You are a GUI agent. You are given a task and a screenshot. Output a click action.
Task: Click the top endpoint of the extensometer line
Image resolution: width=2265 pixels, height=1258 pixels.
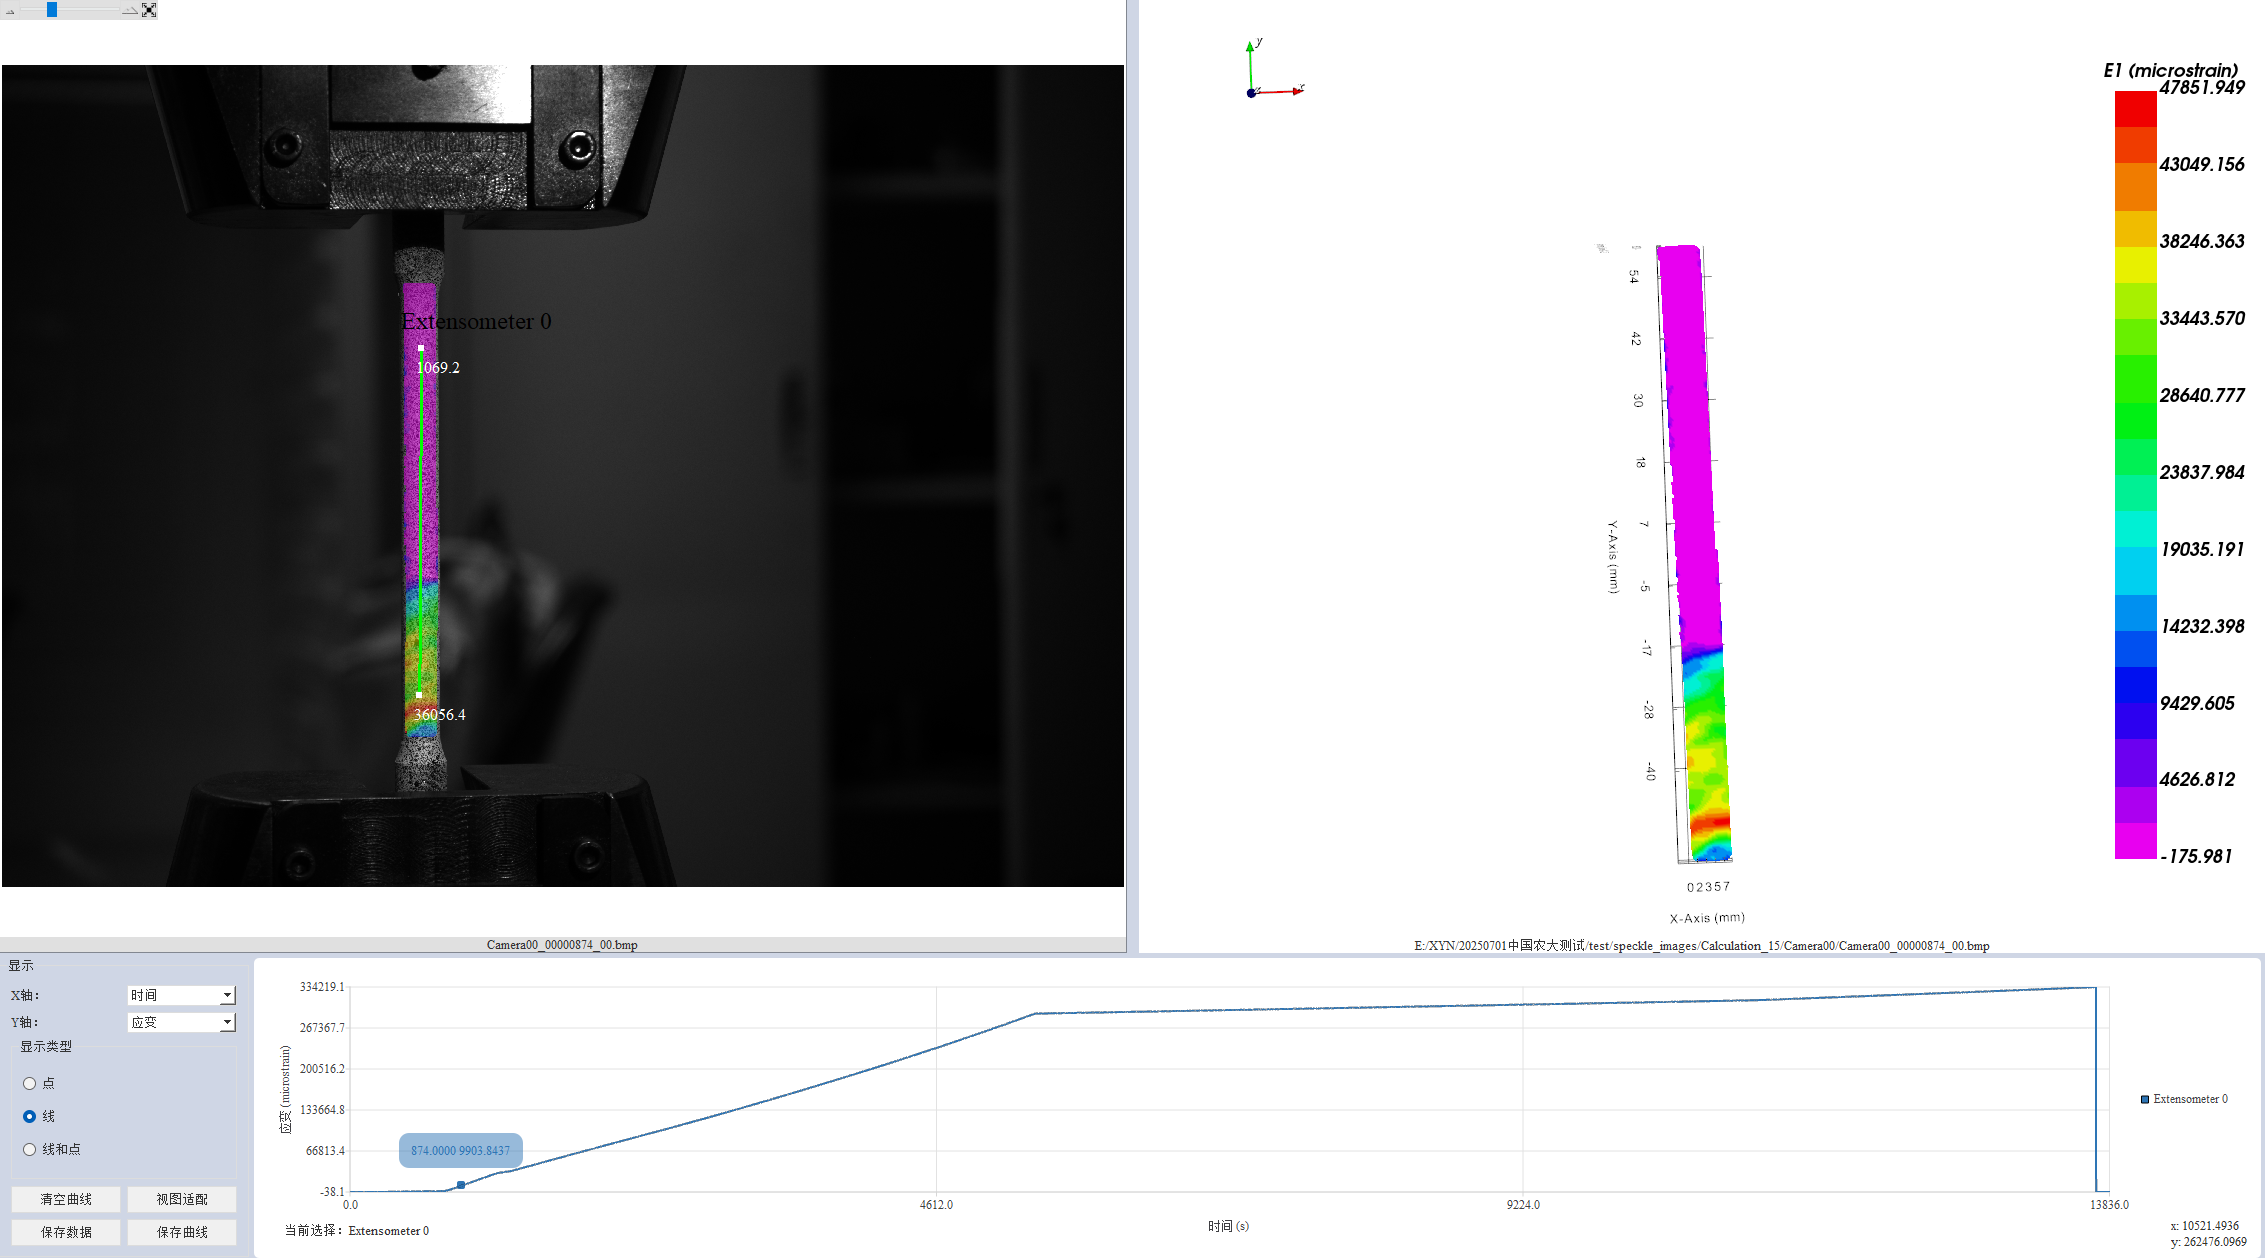click(x=421, y=348)
